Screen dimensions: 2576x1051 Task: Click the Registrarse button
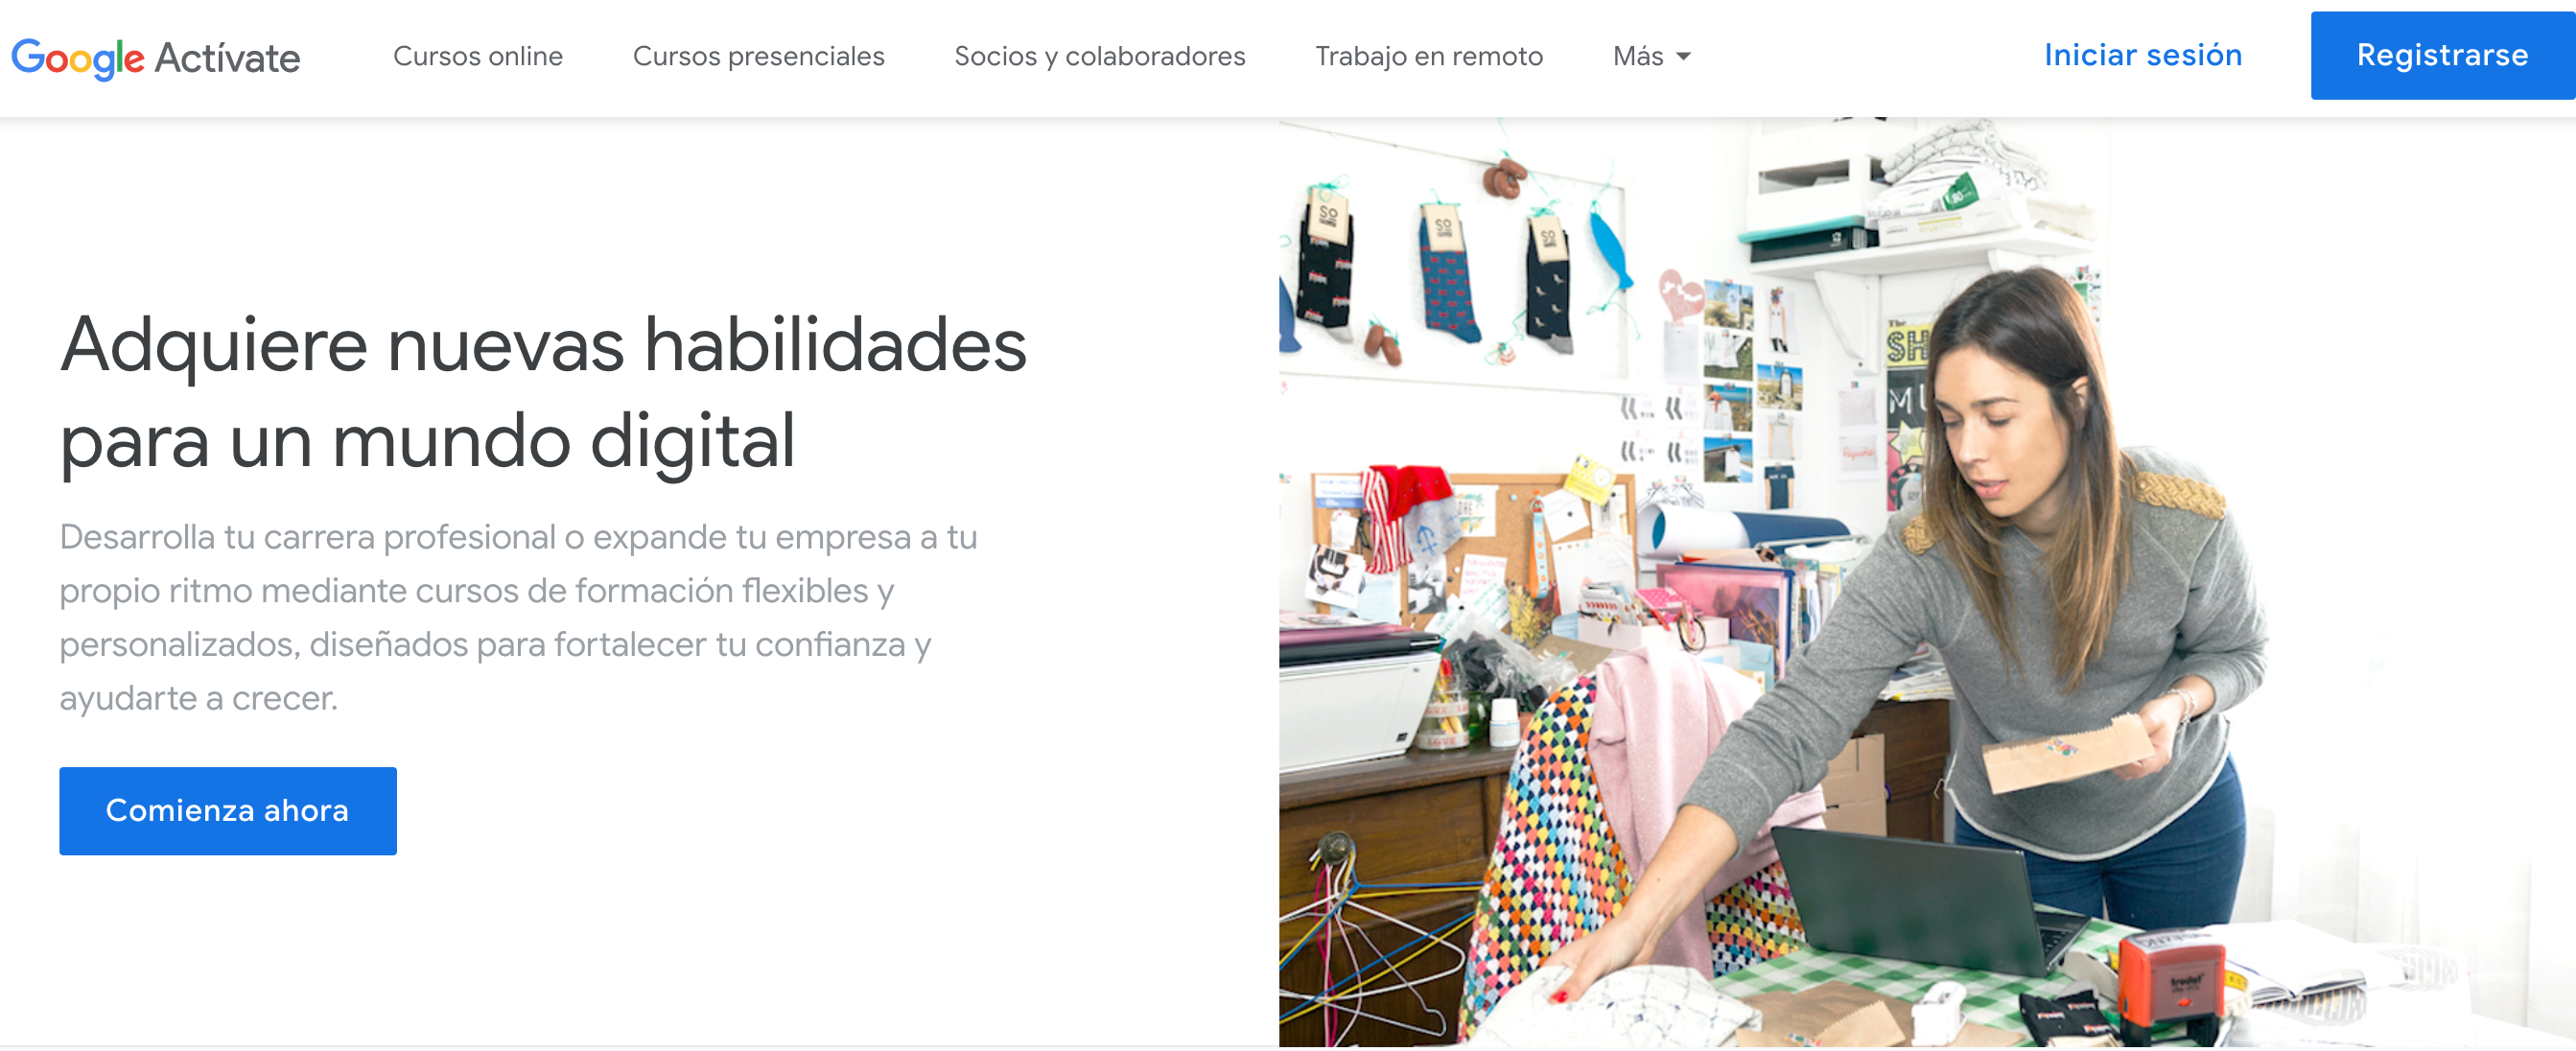pos(2442,55)
